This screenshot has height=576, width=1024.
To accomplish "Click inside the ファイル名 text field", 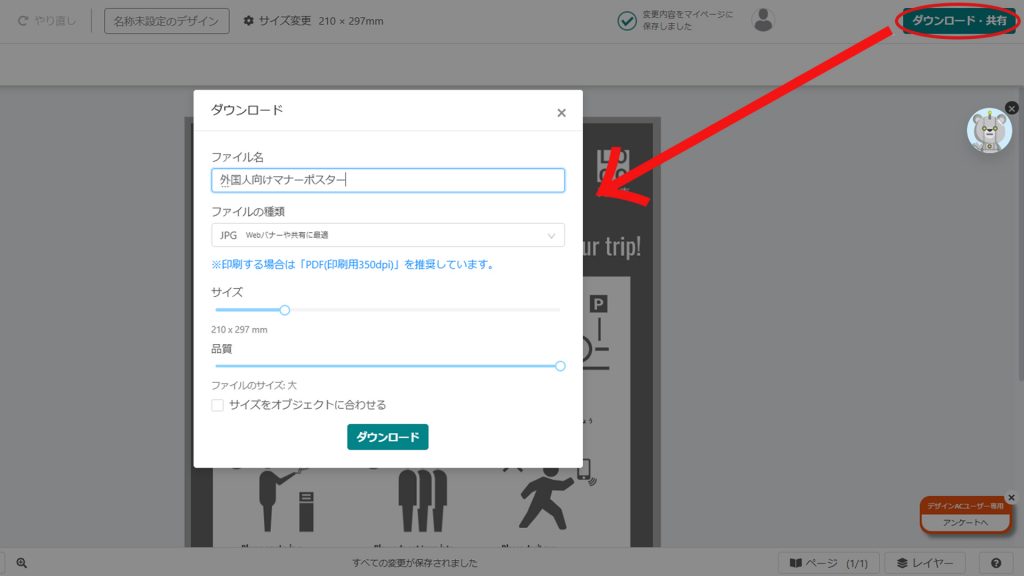I will point(388,180).
